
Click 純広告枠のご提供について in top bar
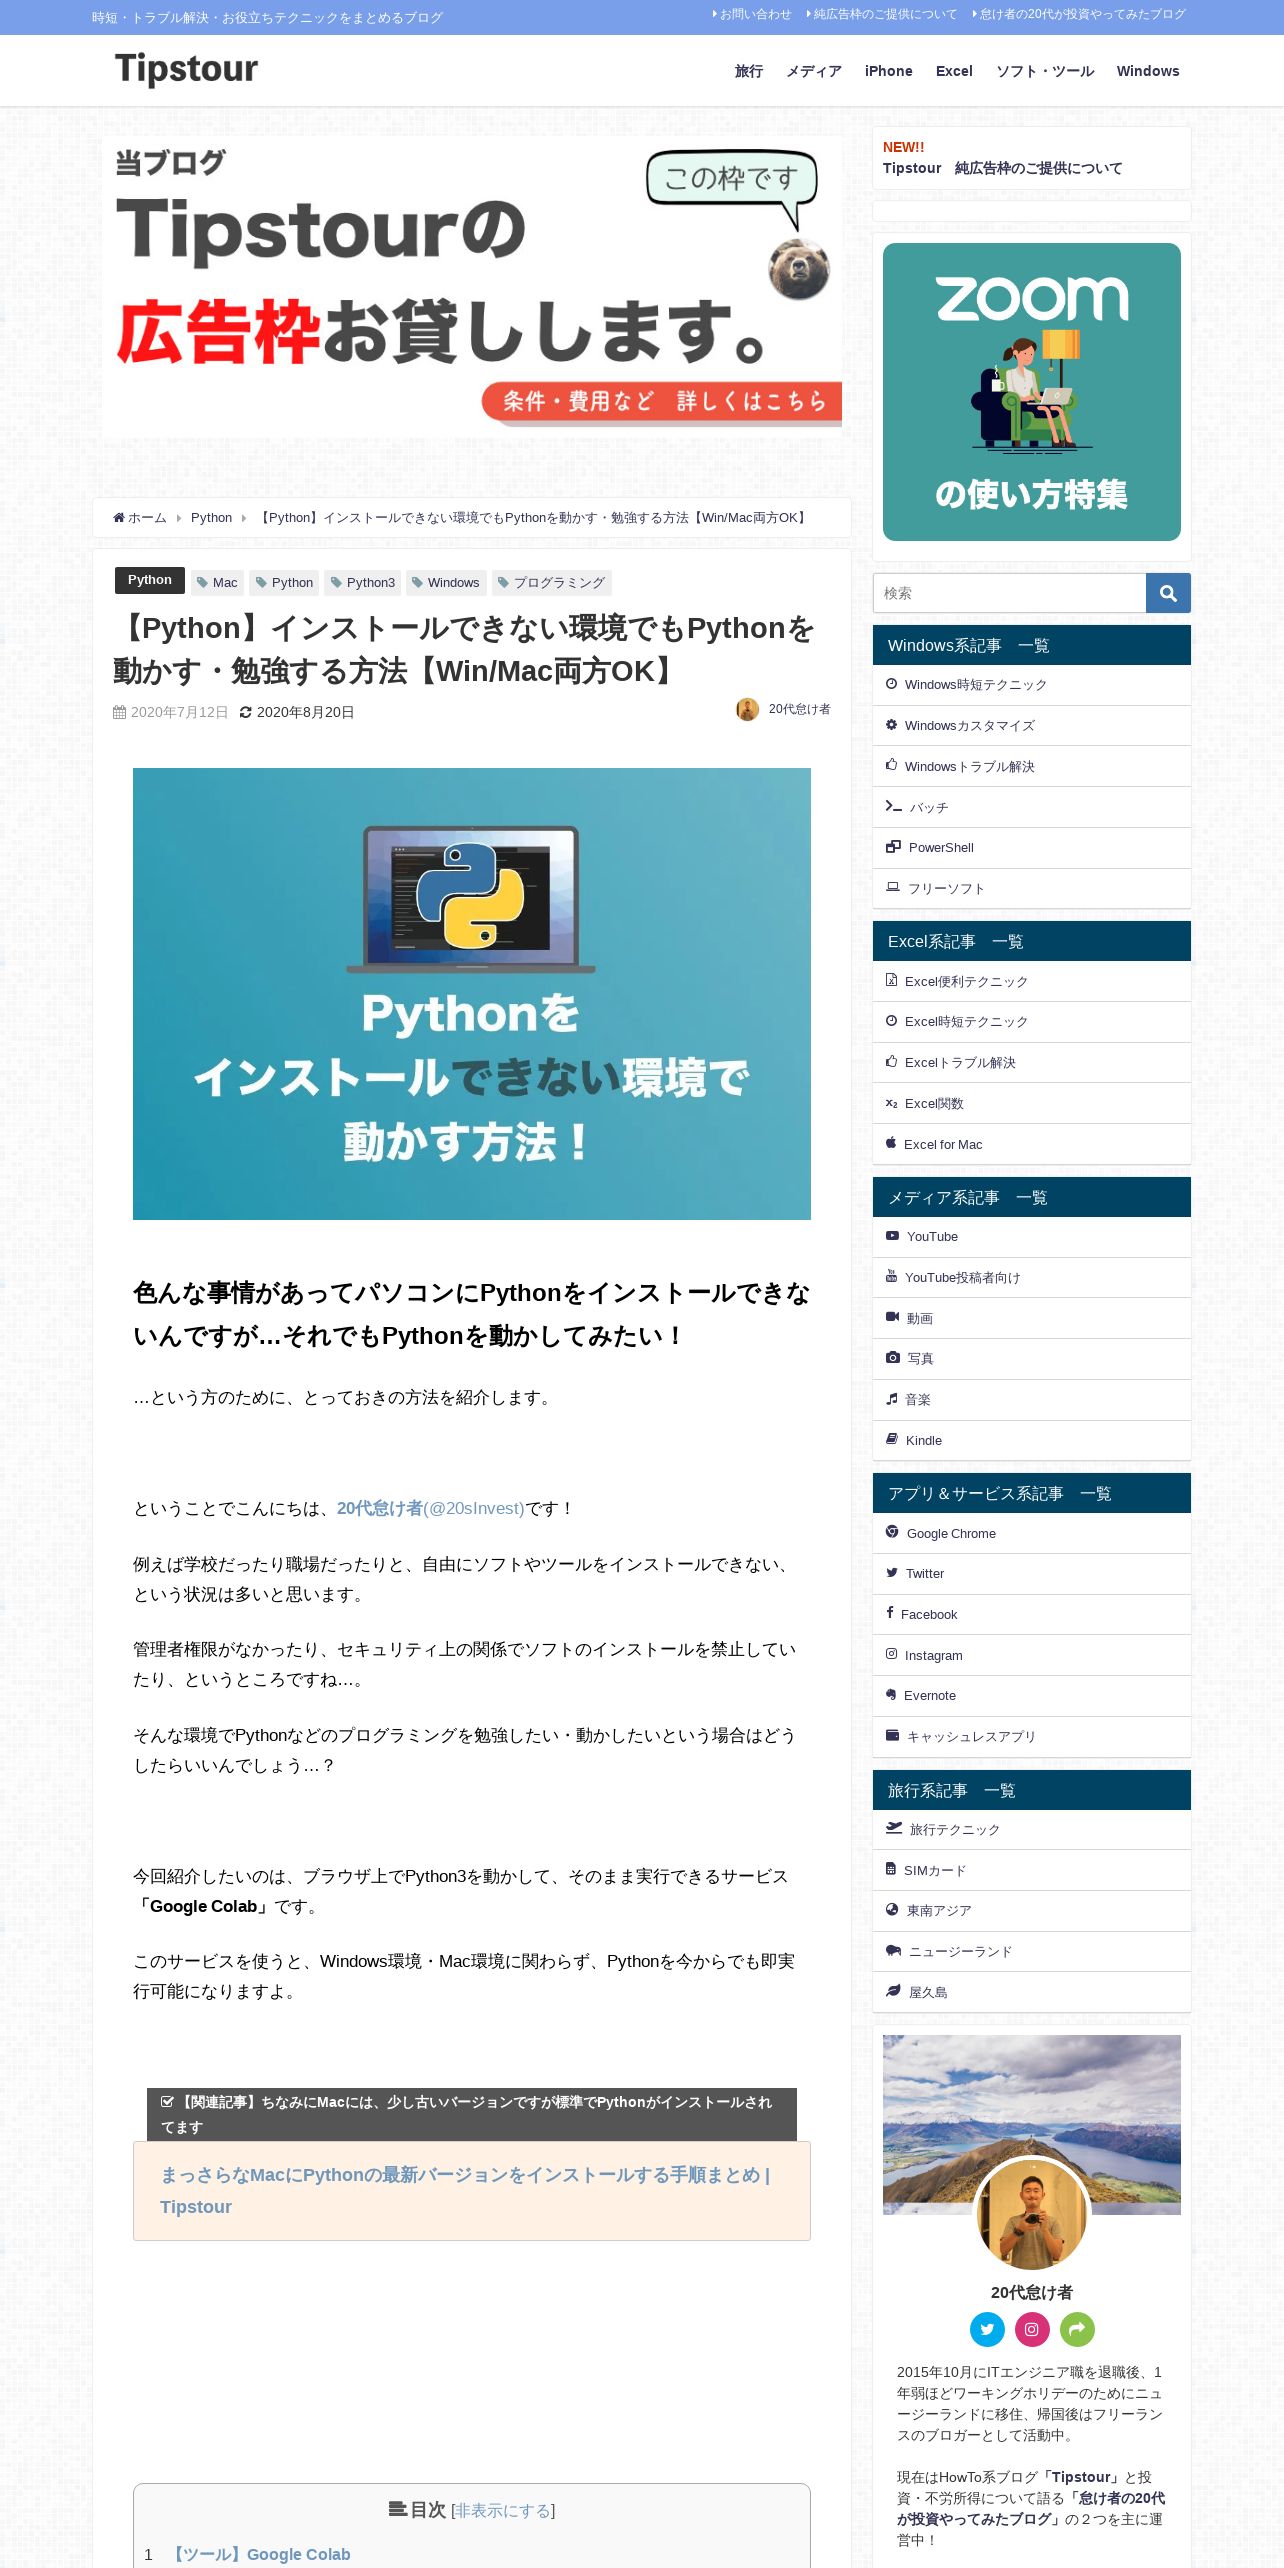[882, 14]
